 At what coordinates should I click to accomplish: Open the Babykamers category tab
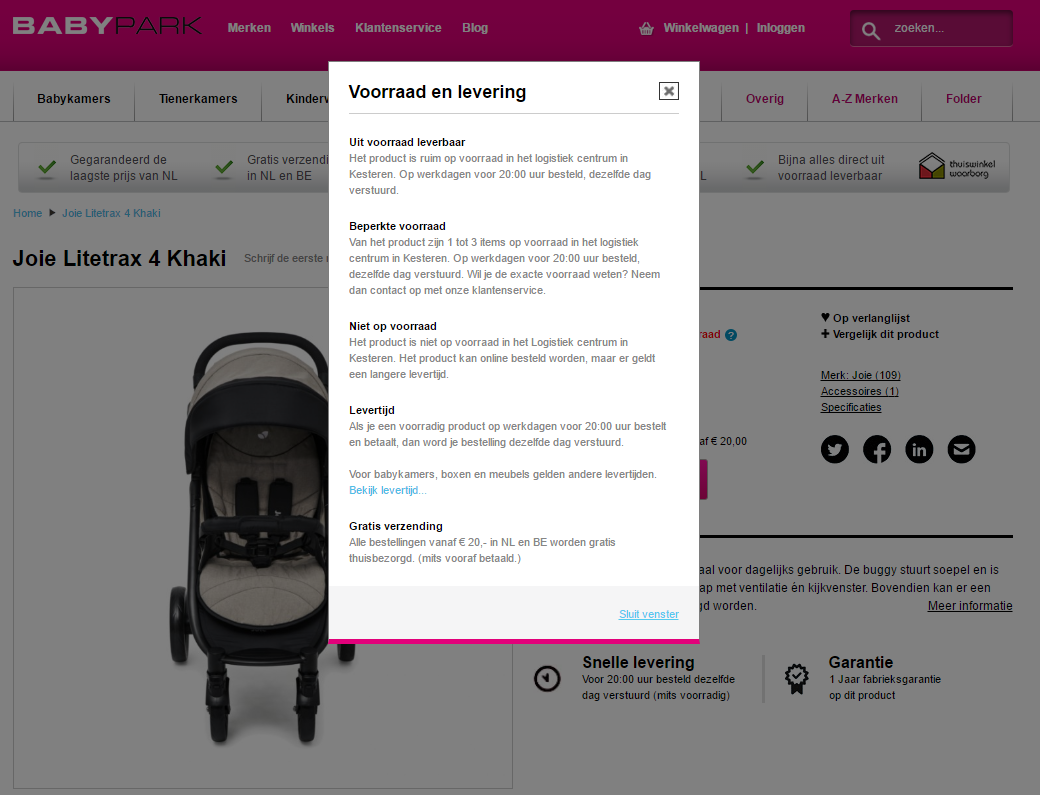74,99
